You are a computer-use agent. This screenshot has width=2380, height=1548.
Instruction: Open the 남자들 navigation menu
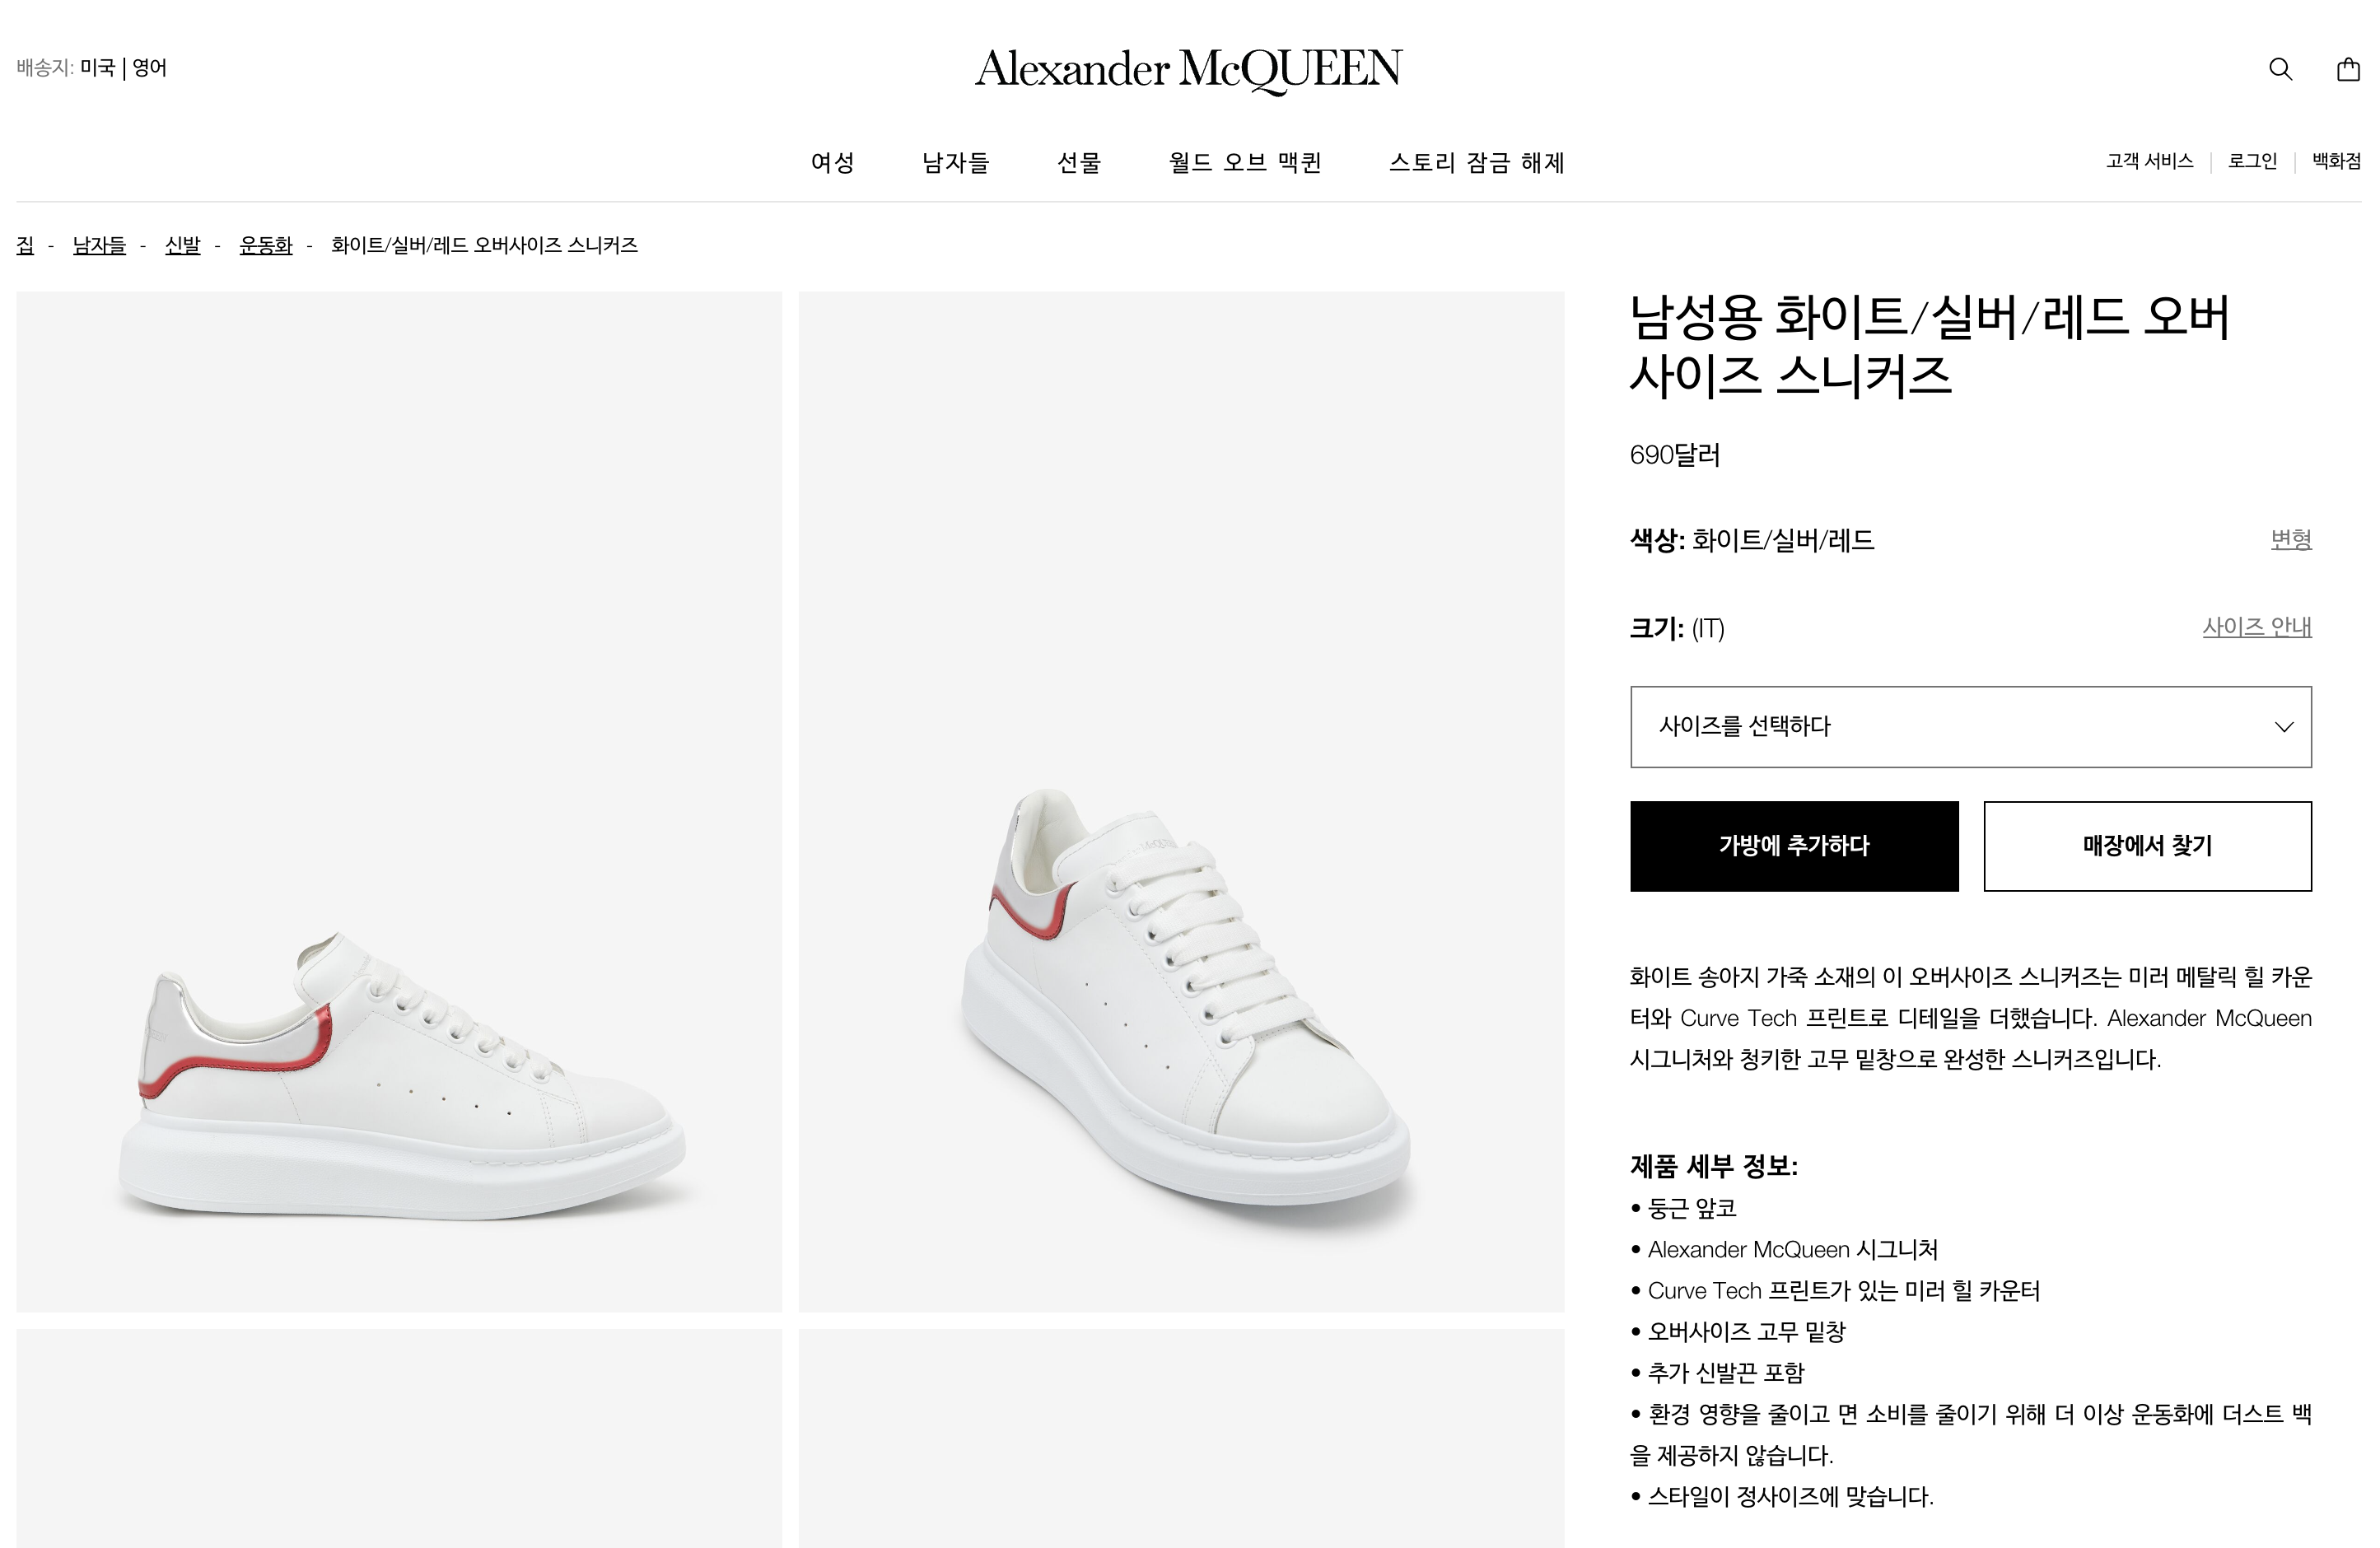[955, 162]
